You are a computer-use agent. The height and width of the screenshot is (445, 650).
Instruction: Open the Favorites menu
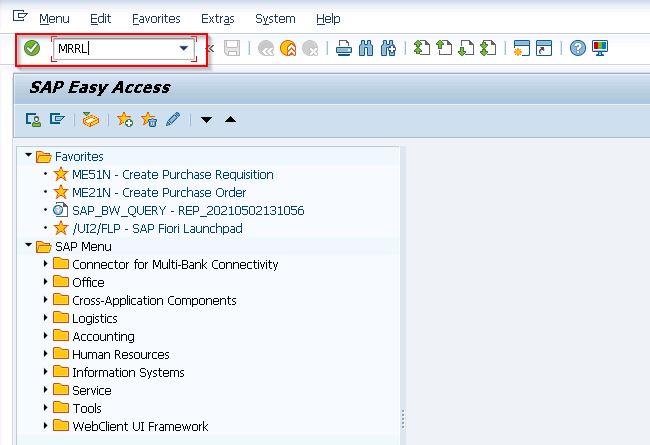[156, 19]
